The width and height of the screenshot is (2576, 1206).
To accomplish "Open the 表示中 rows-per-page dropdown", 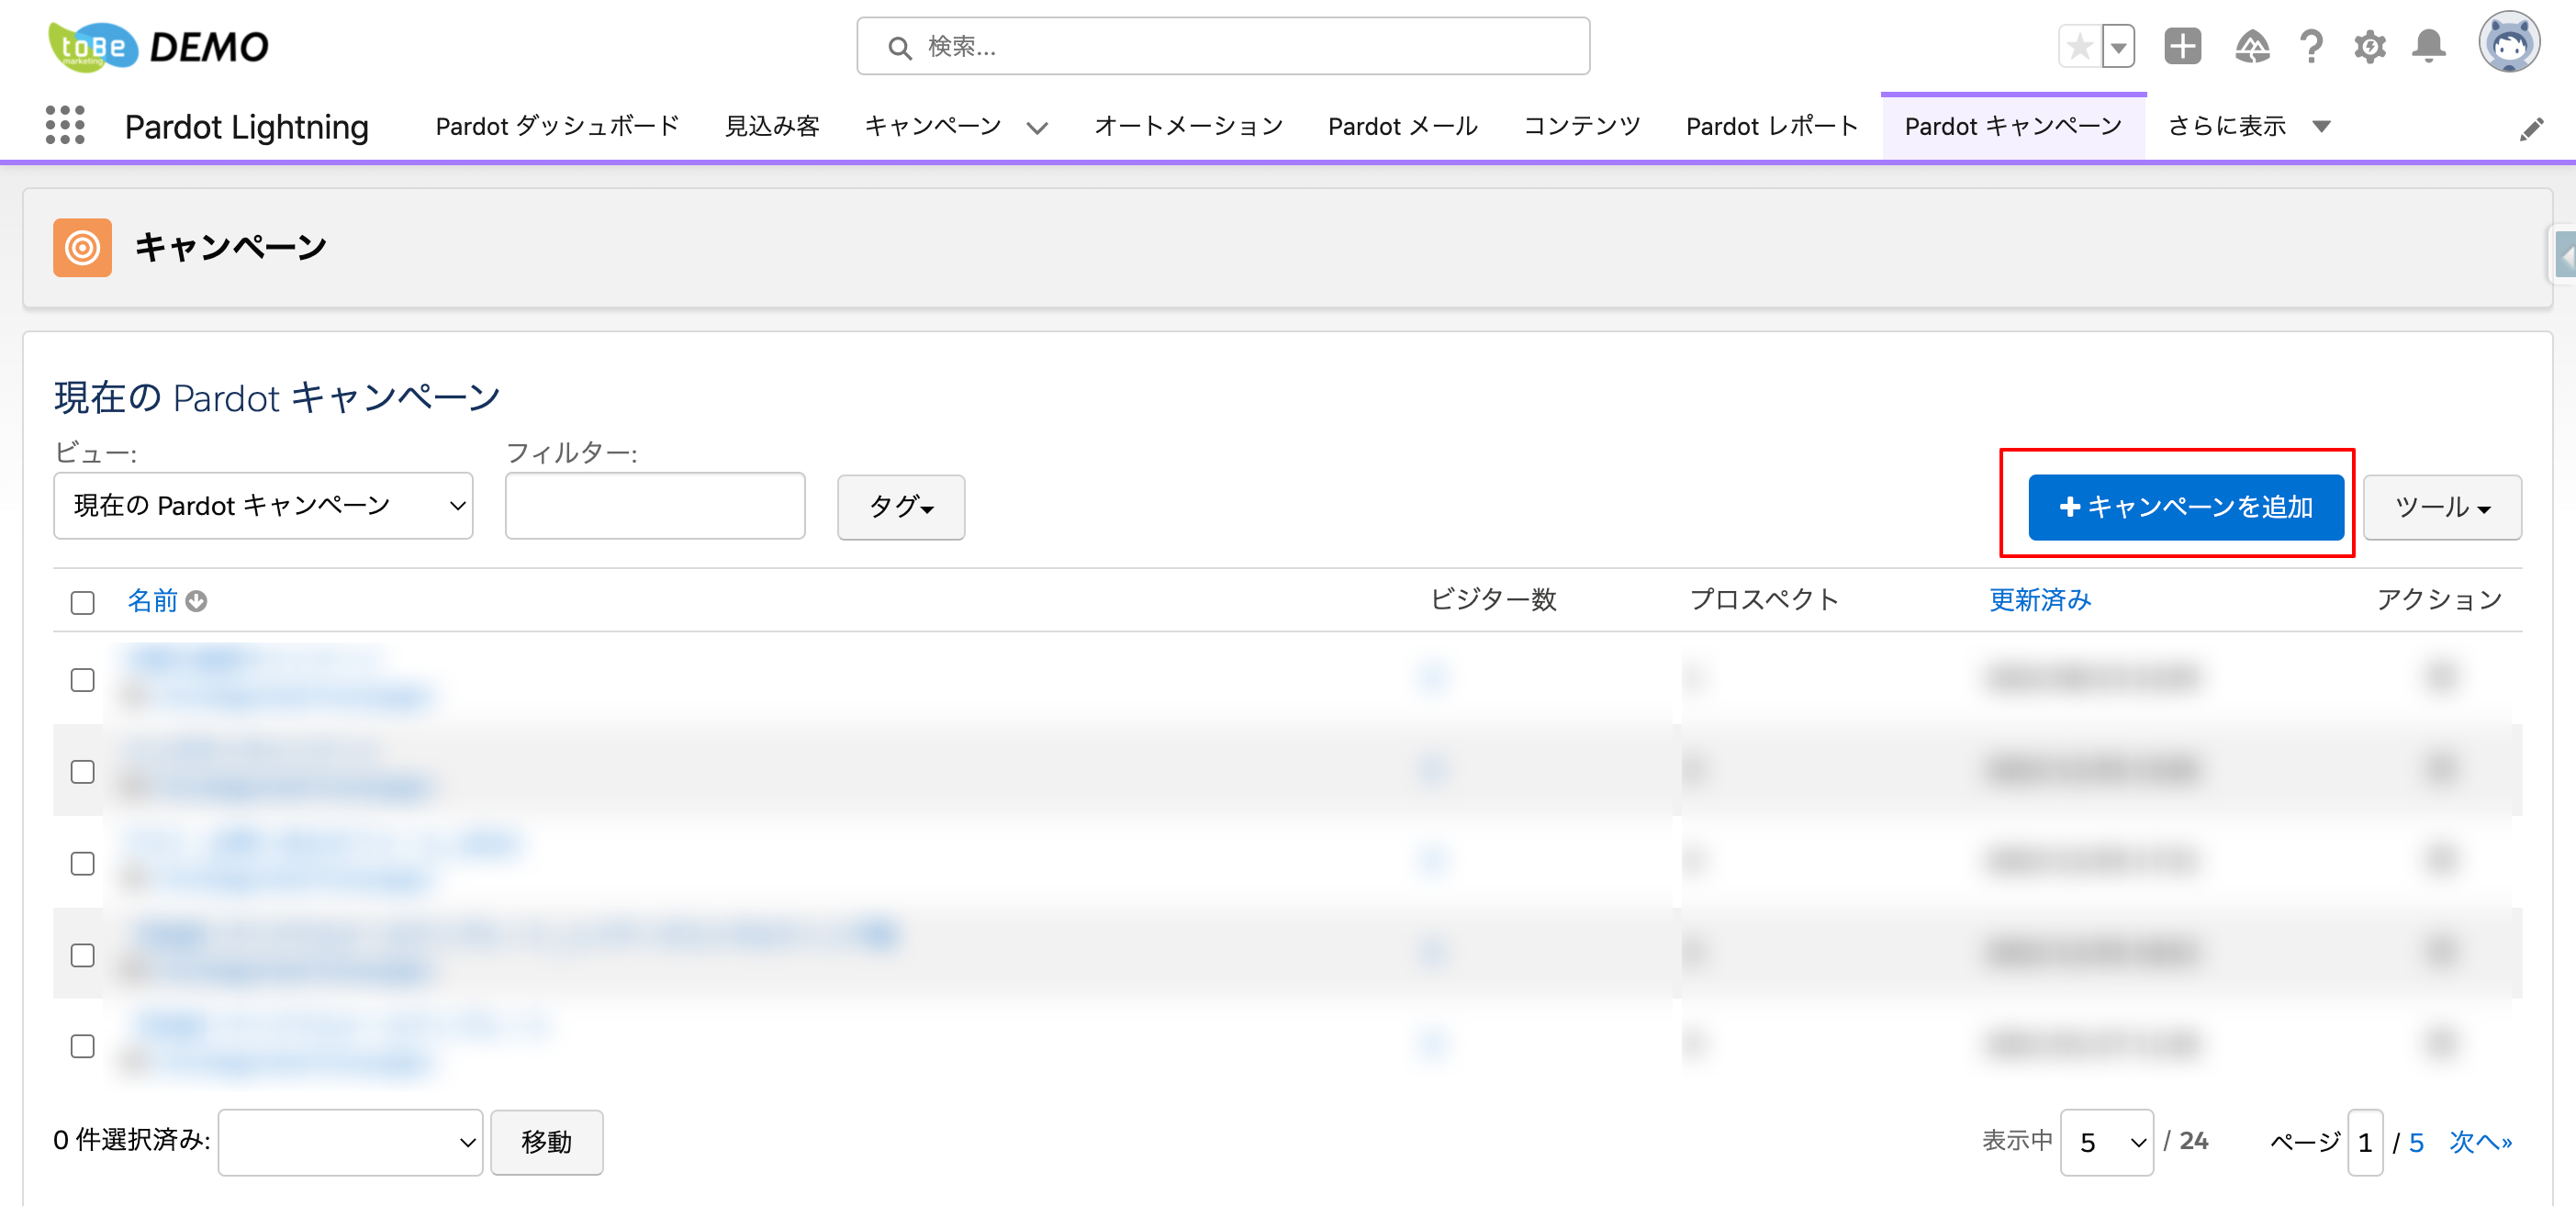I will click(2107, 1142).
